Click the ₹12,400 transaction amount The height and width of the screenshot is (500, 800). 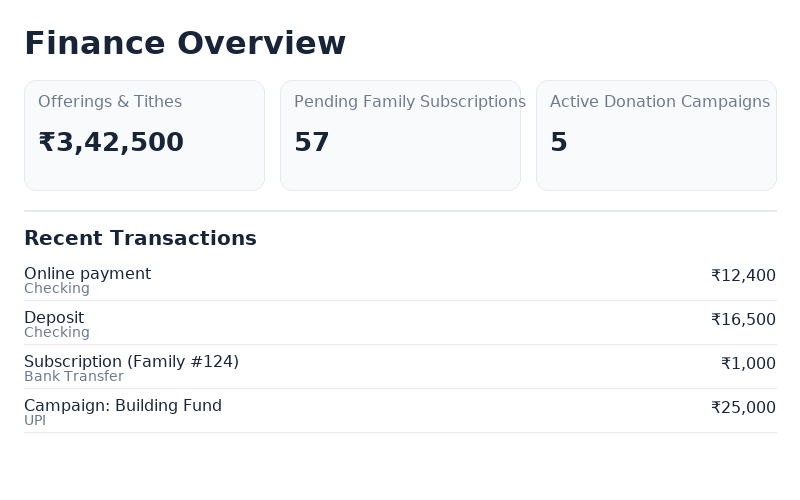tap(743, 276)
